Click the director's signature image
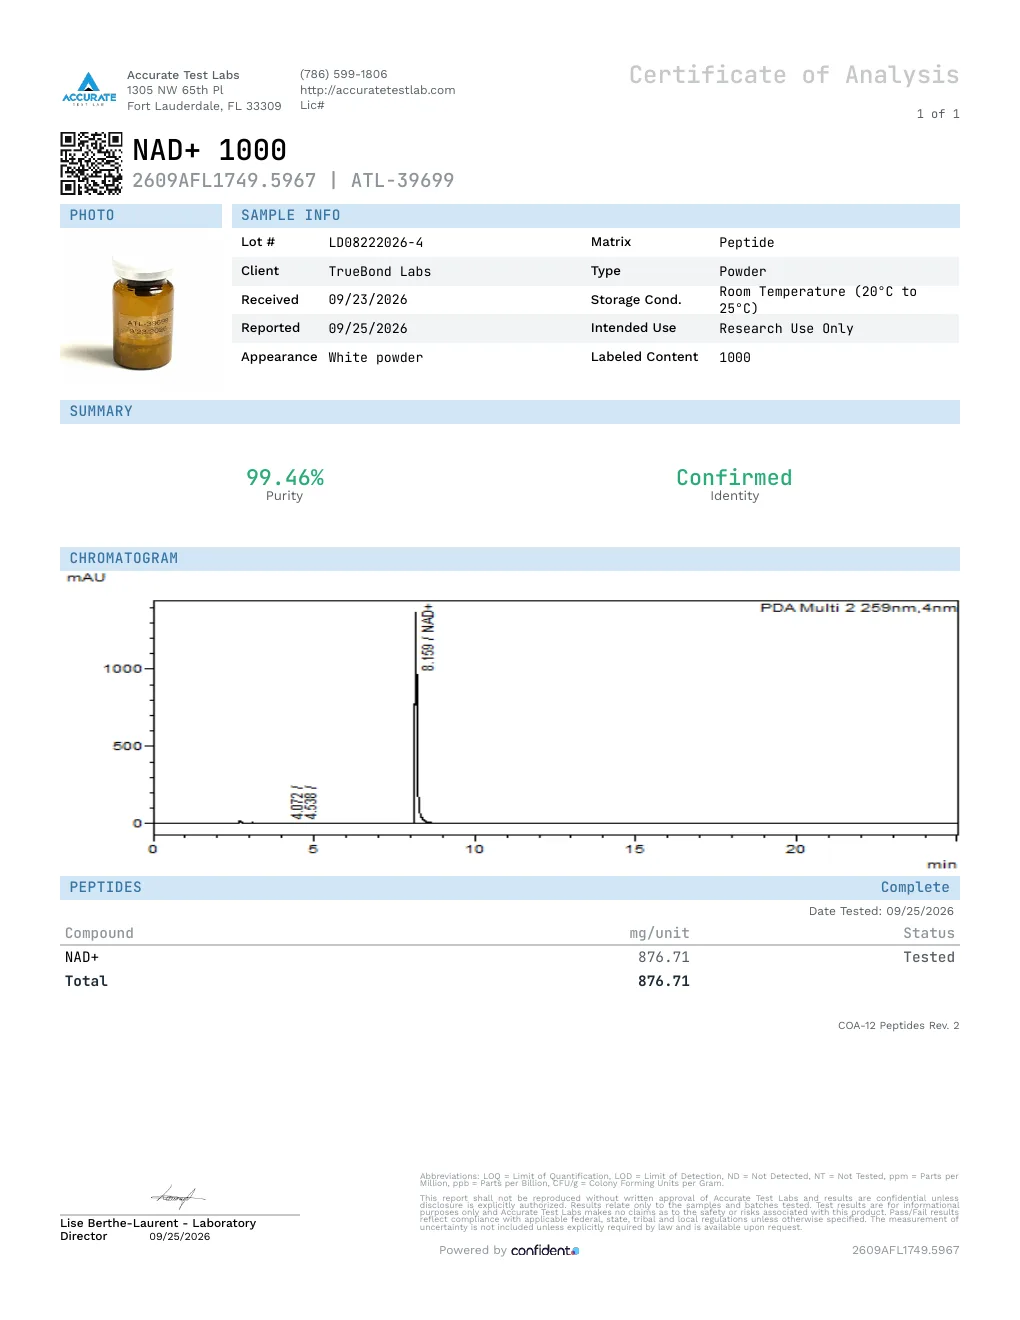The height and width of the screenshot is (1320, 1020). tap(178, 1195)
